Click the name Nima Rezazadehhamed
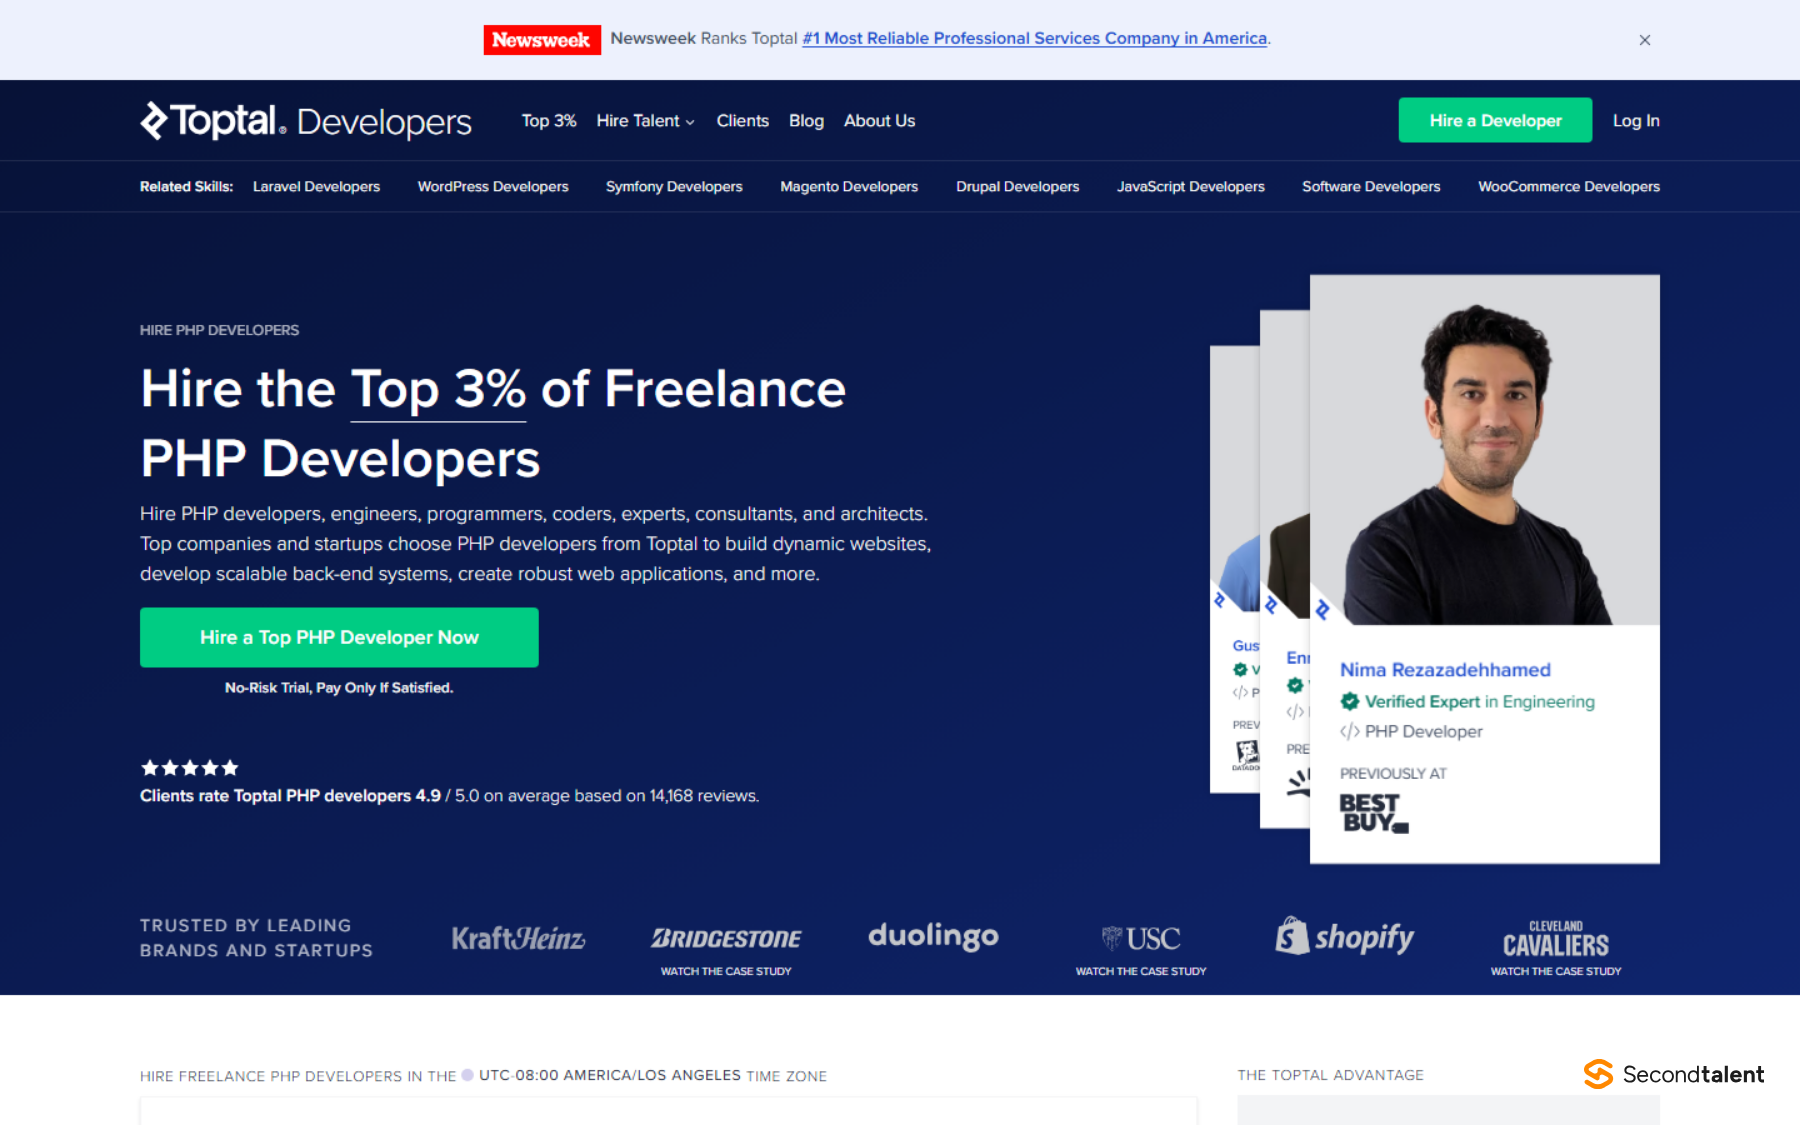Image resolution: width=1800 pixels, height=1125 pixels. click(x=1445, y=669)
